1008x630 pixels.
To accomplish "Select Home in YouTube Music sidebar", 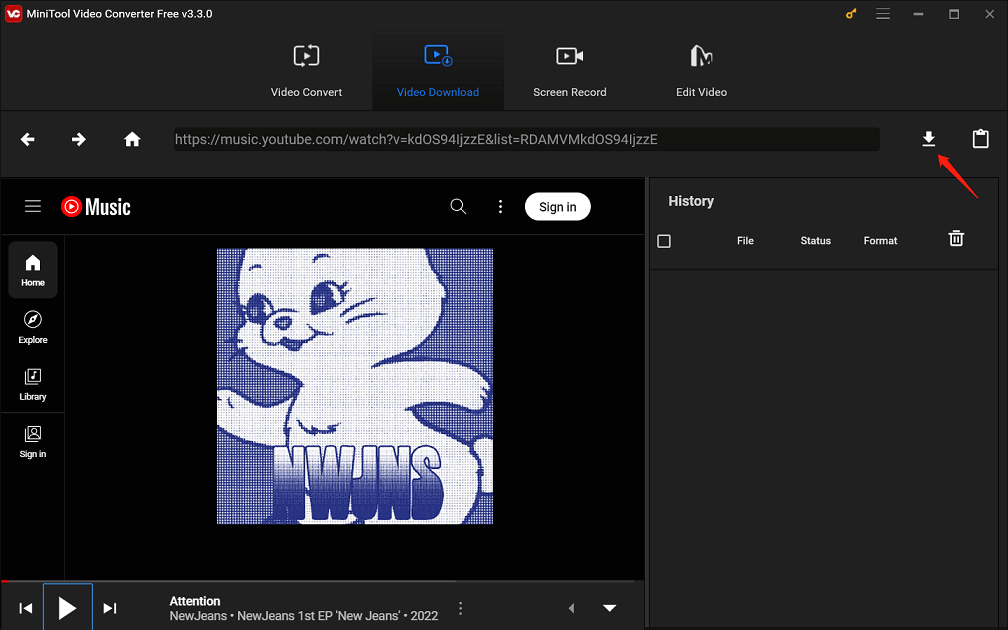I will point(33,270).
